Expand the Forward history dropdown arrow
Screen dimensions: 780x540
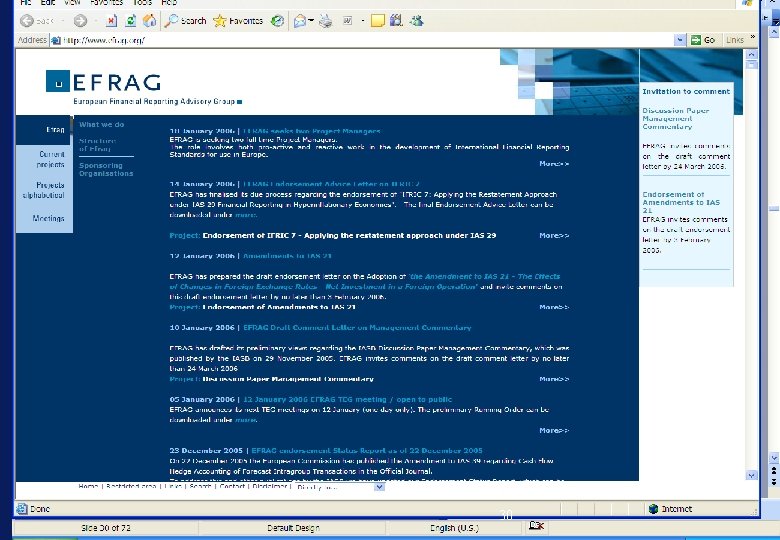point(96,21)
